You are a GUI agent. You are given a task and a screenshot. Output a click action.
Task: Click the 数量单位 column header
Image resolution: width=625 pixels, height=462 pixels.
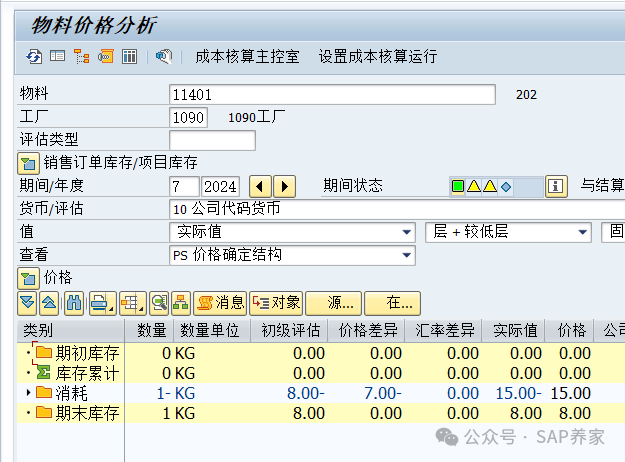pyautogui.click(x=212, y=330)
